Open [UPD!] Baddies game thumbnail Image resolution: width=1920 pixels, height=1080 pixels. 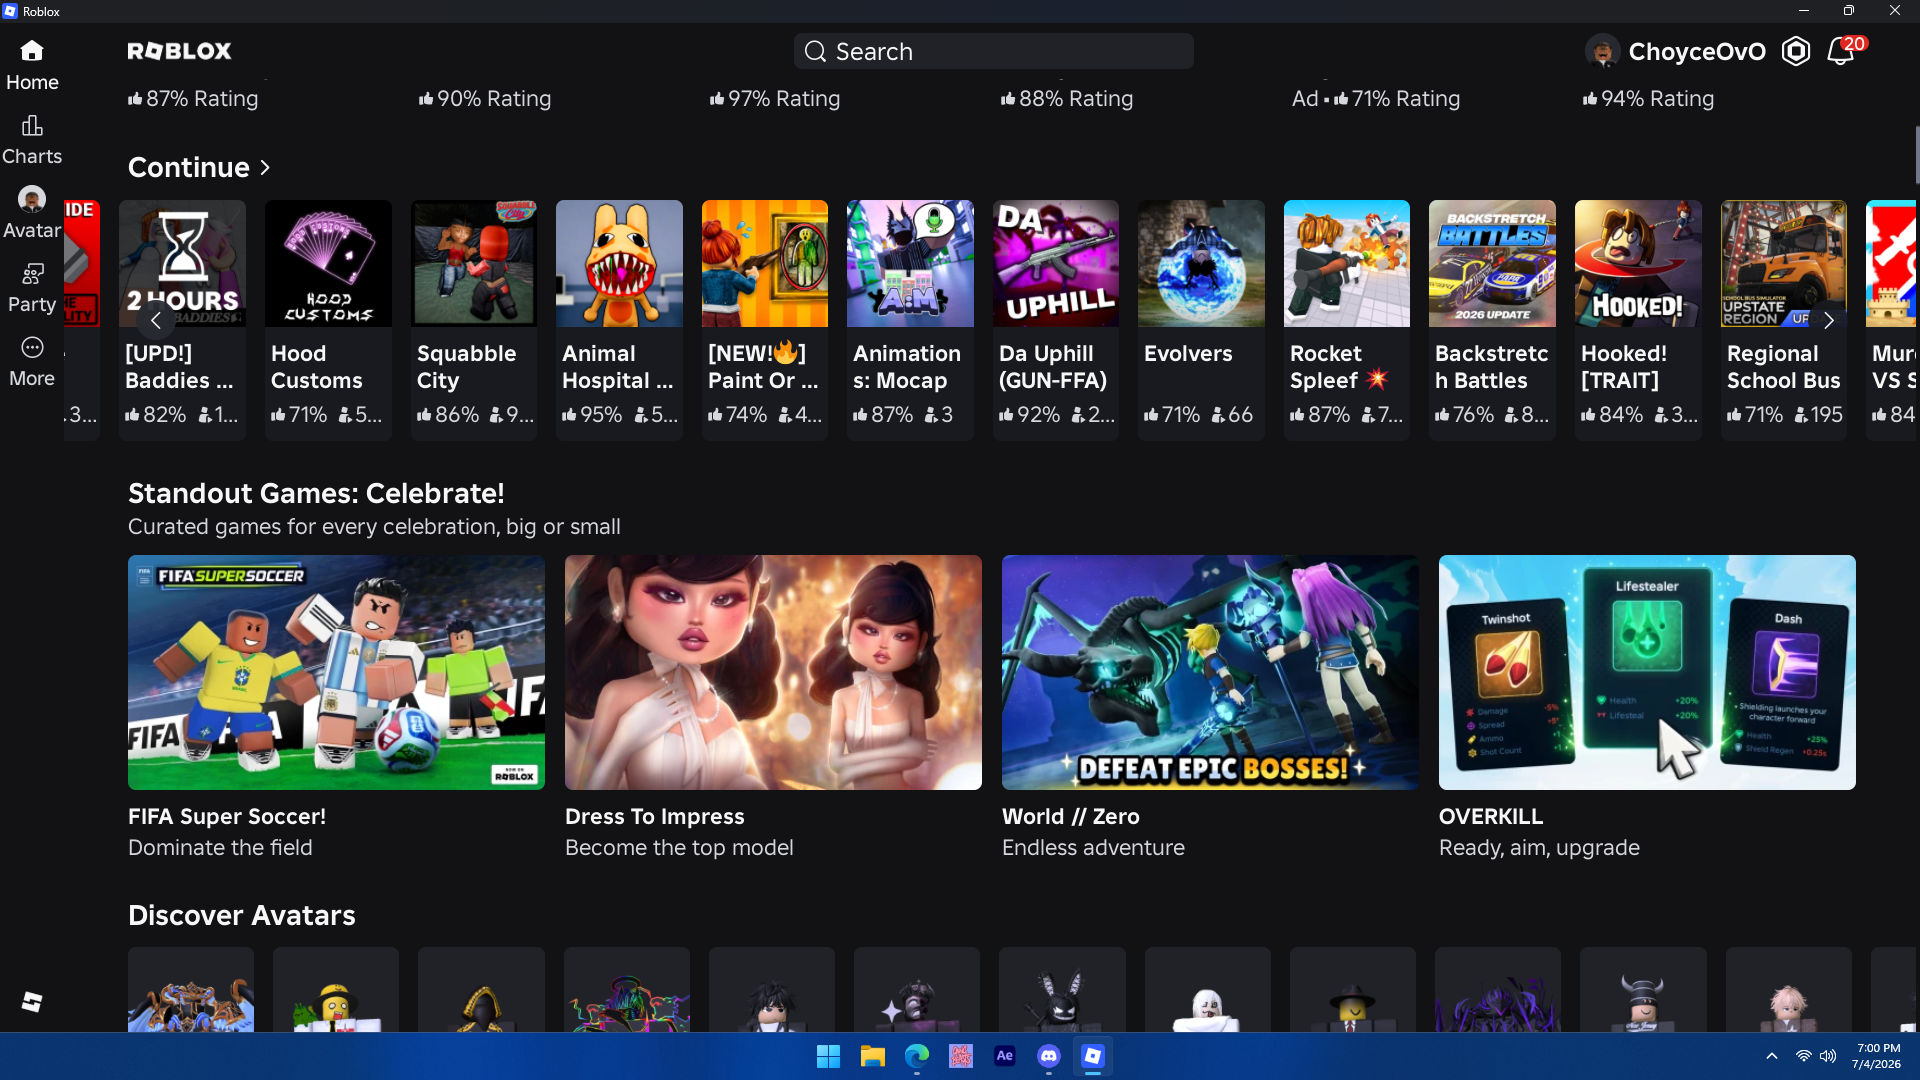[x=182, y=263]
